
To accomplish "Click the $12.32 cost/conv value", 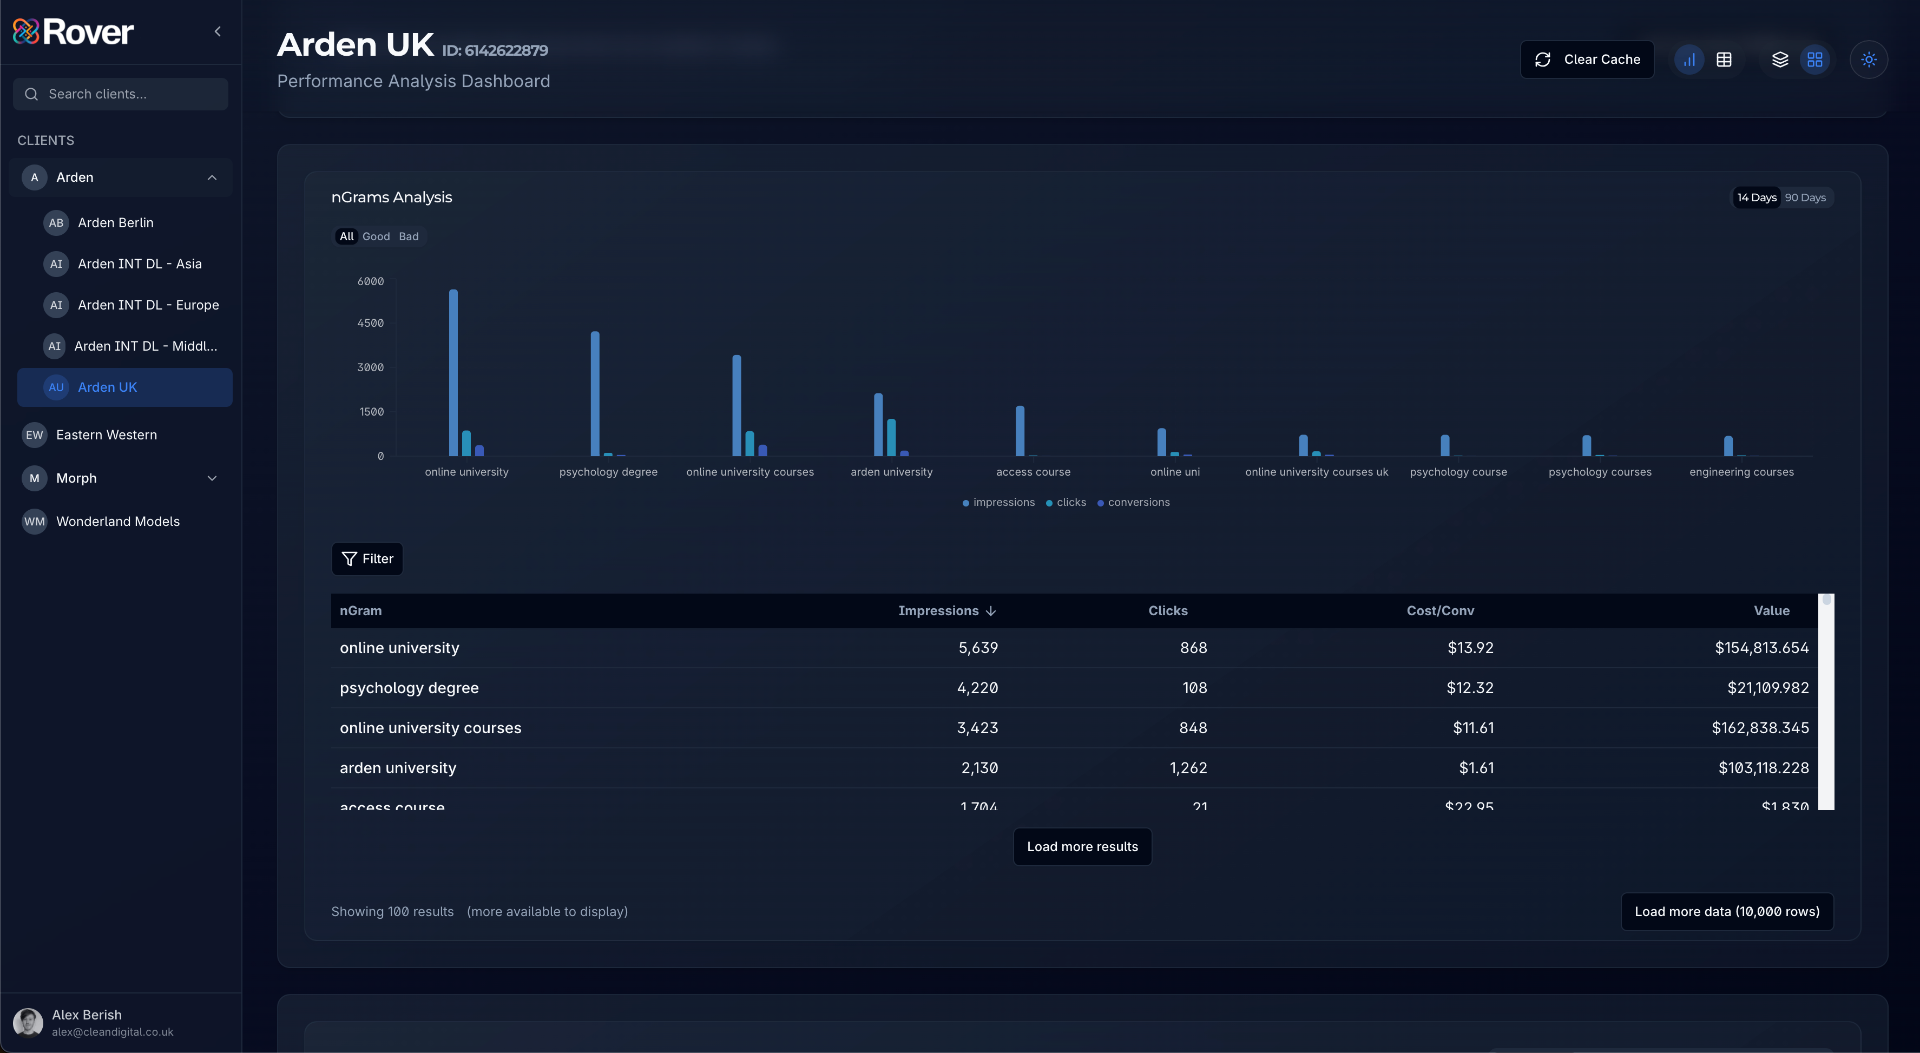I will 1470,688.
